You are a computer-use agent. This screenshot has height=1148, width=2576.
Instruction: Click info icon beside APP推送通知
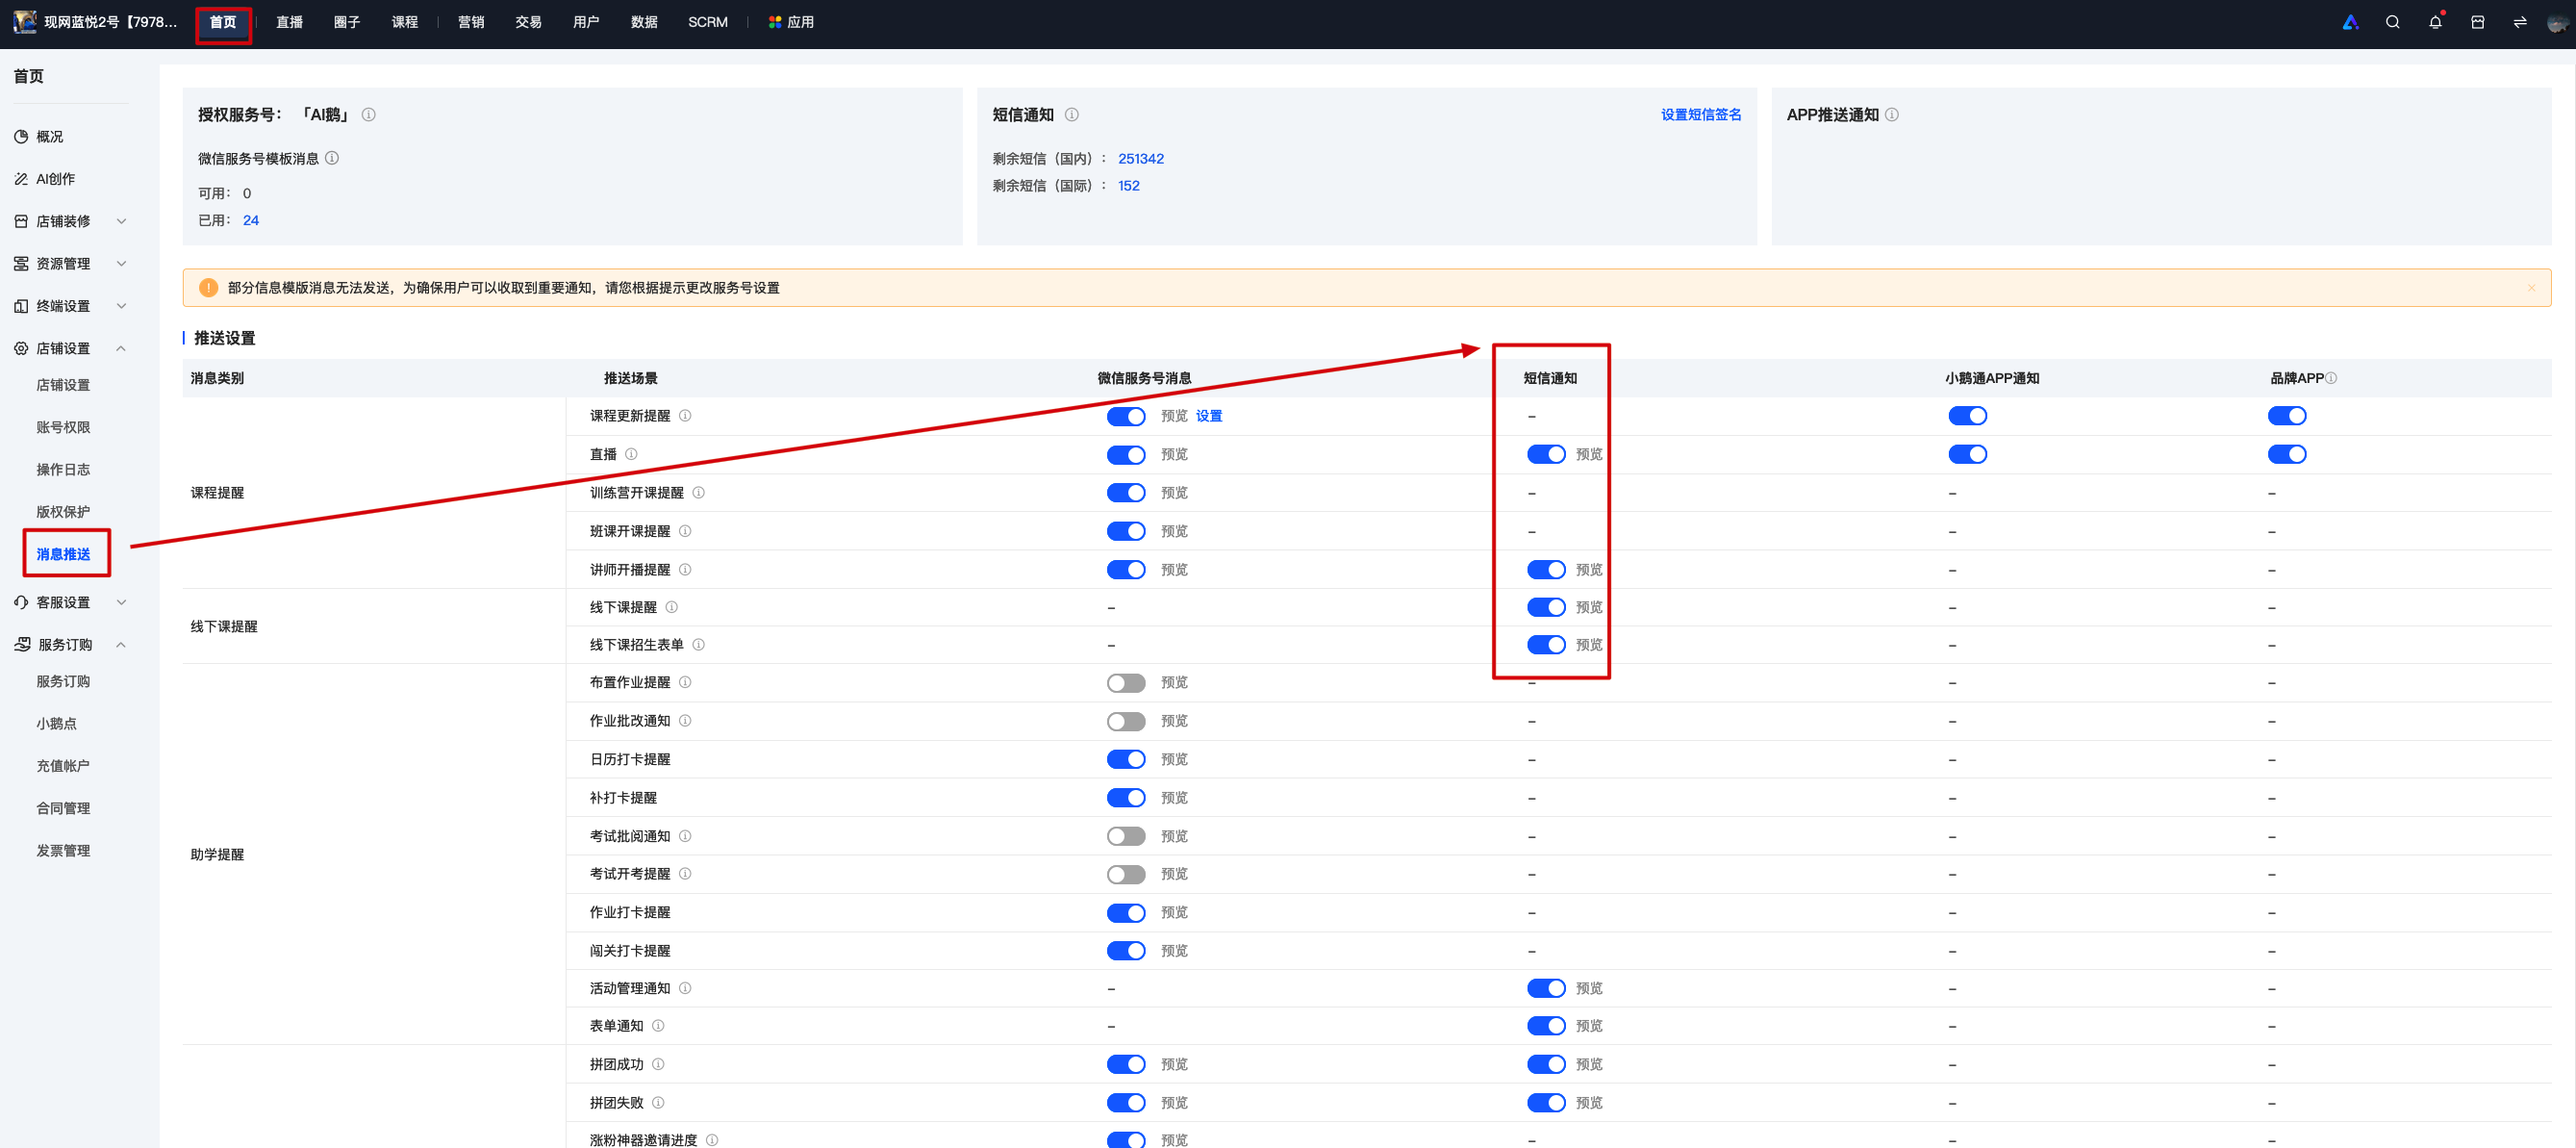(1892, 115)
